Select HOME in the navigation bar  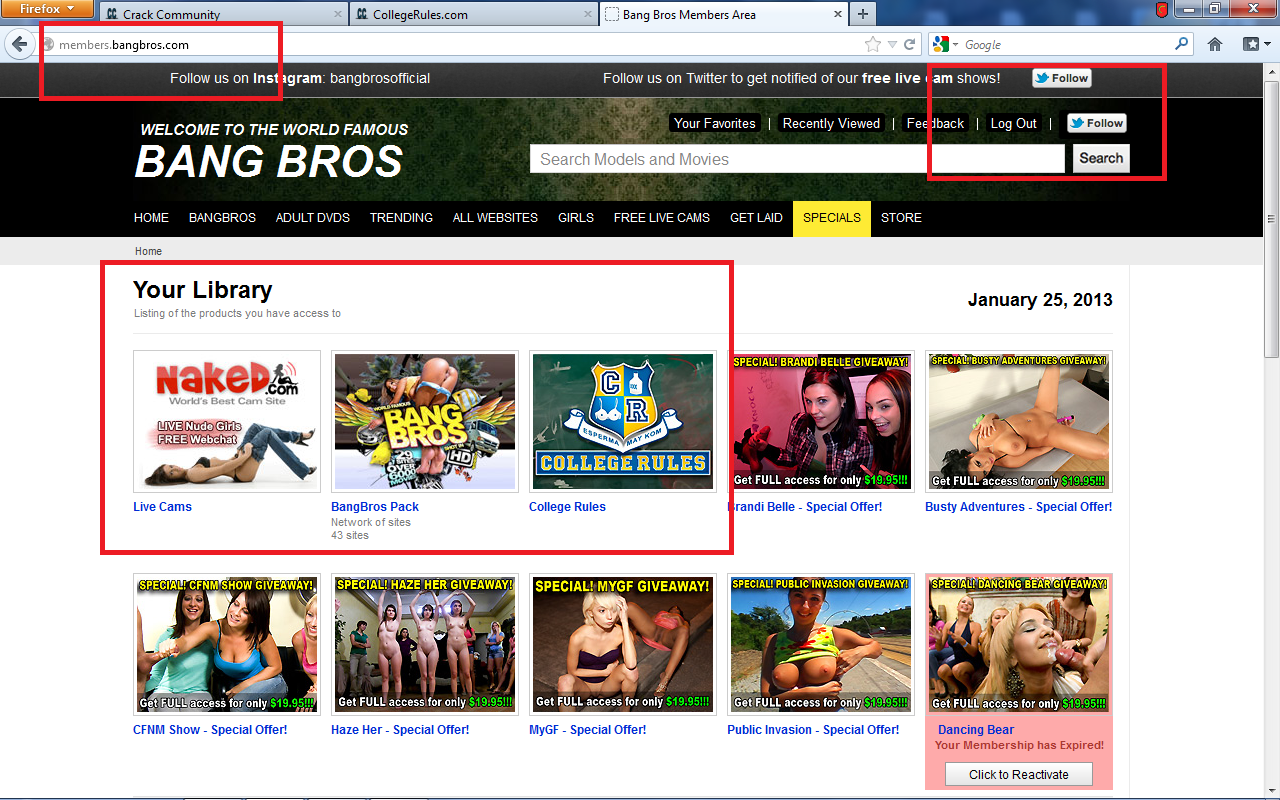pos(151,218)
